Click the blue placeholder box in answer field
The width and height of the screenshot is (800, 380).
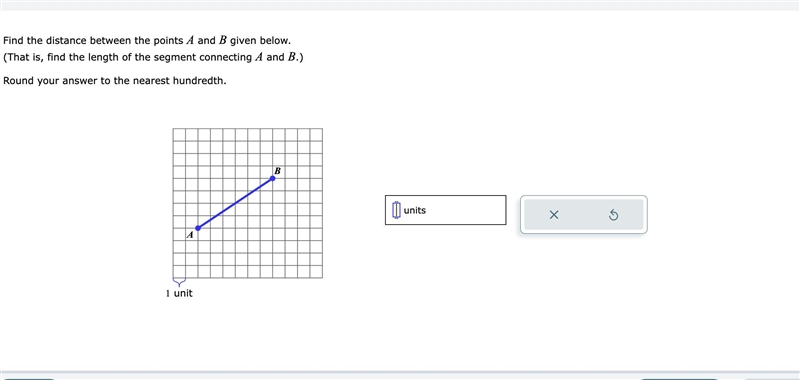click(396, 210)
